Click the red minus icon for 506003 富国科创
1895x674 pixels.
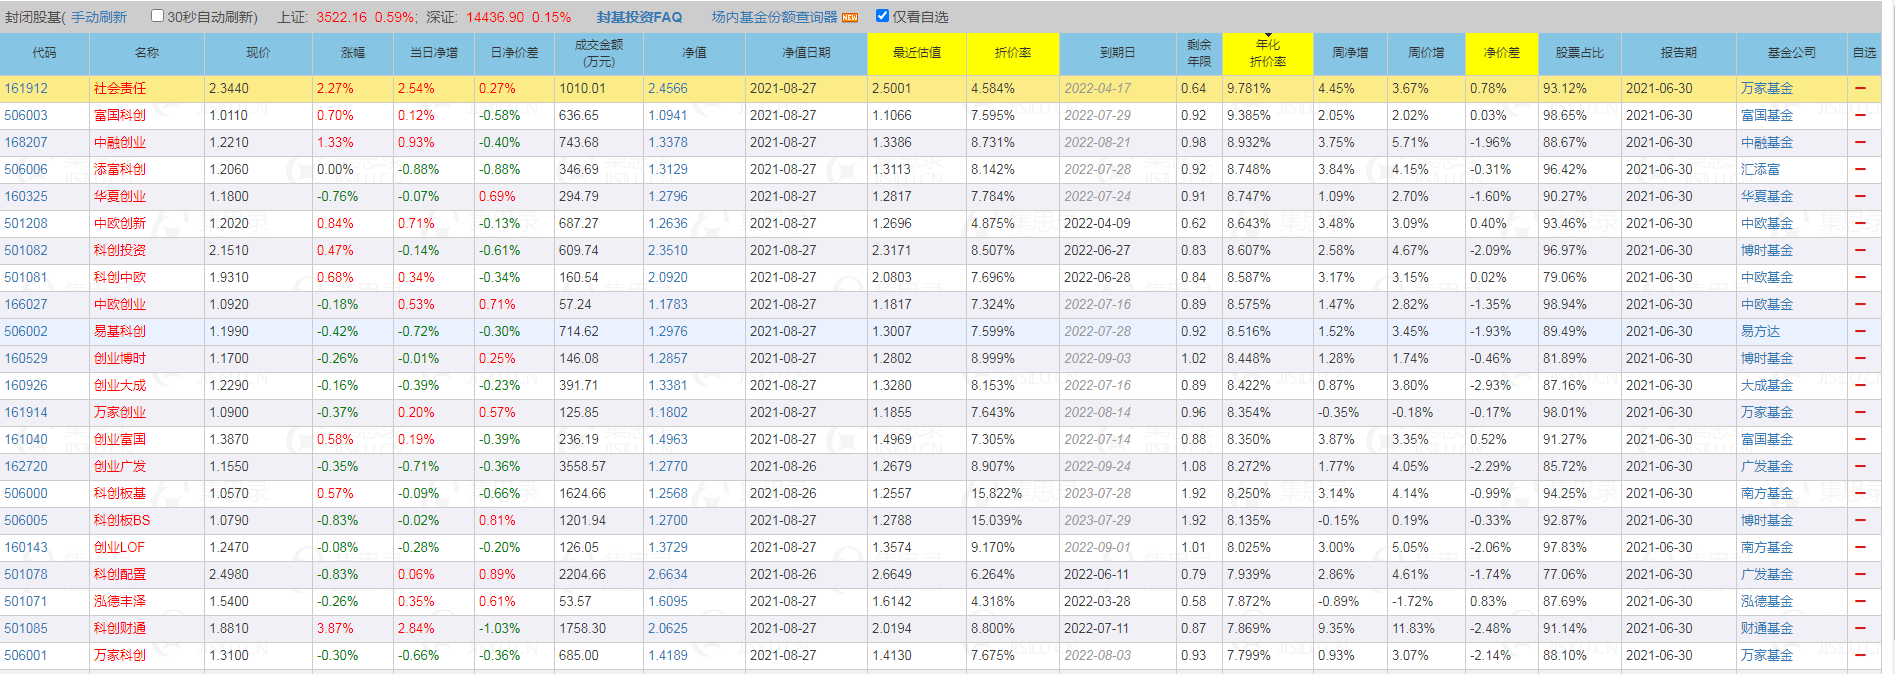[x=1860, y=116]
